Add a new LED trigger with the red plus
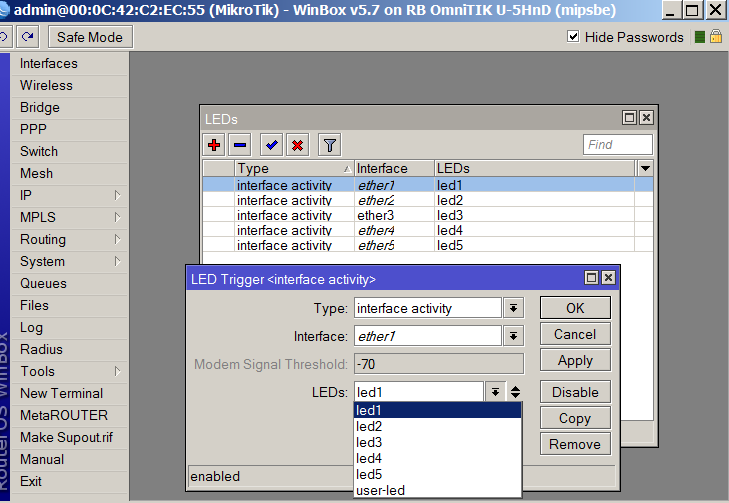Viewport: 729px width, 503px height. point(214,145)
